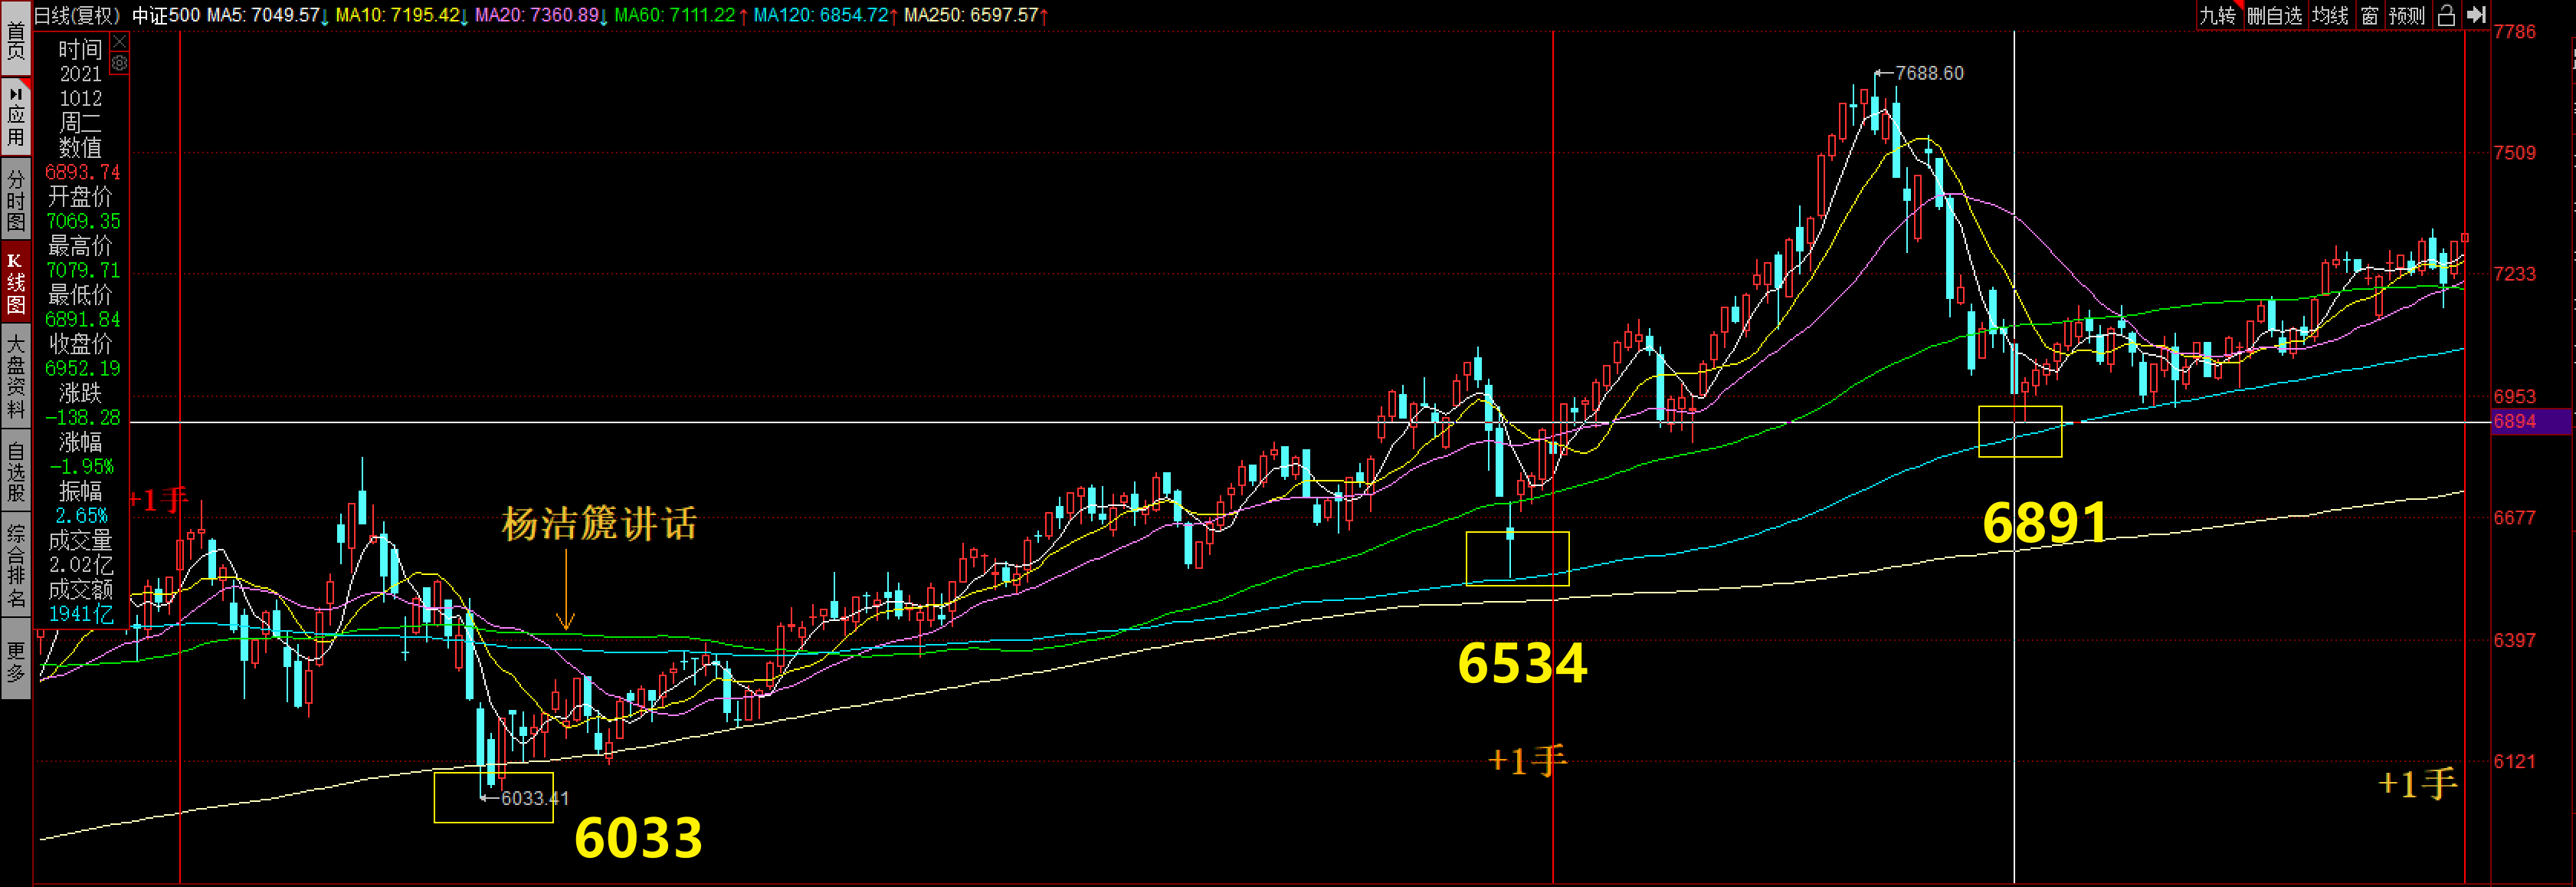
Task: Click the 6033.41 low price marker
Action: click(x=533, y=798)
